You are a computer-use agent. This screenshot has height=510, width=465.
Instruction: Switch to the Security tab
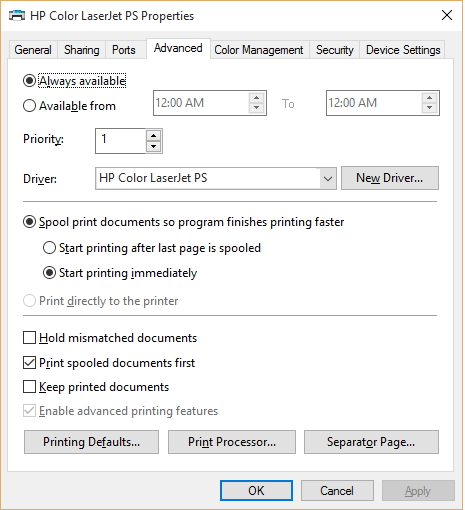pyautogui.click(x=334, y=50)
